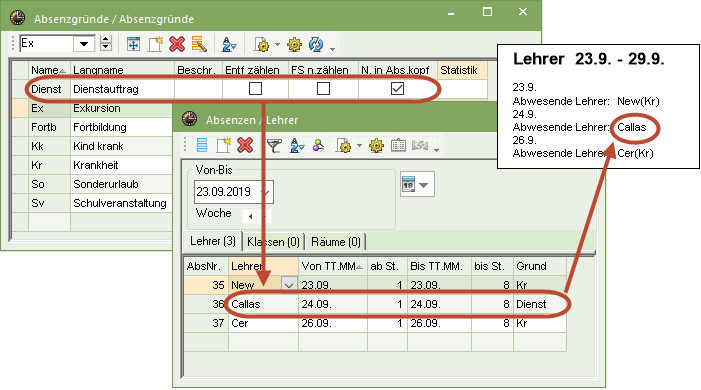Click the list view icon in Absenzen toolbar
The height and width of the screenshot is (390, 701).
point(202,145)
